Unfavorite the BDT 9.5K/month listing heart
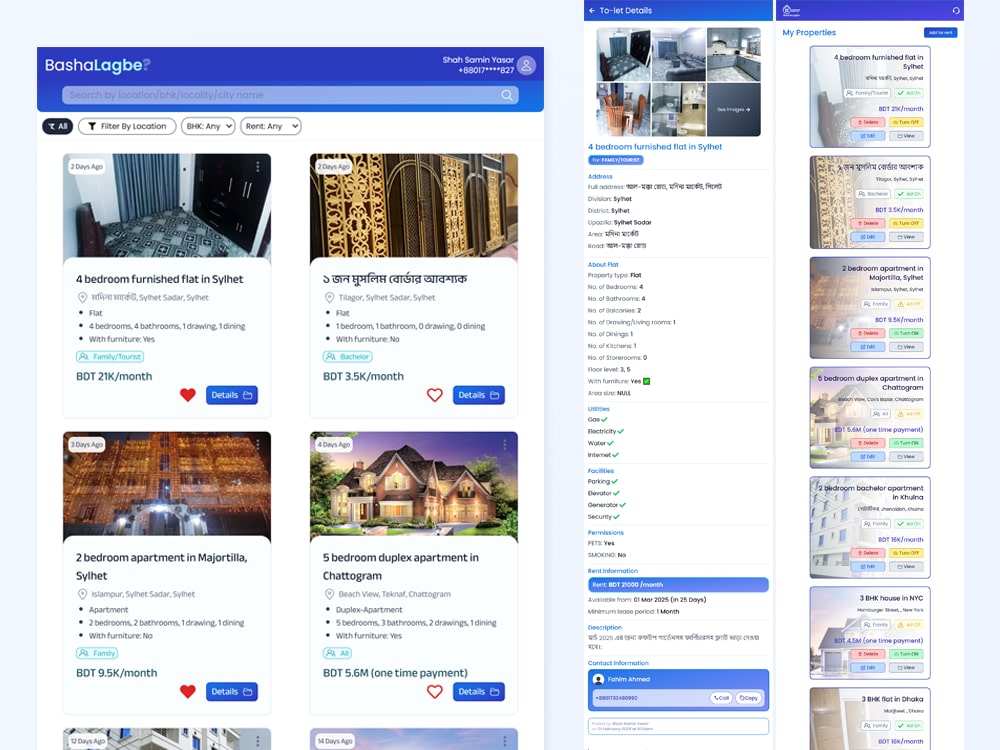The width and height of the screenshot is (1000, 750). [x=188, y=692]
